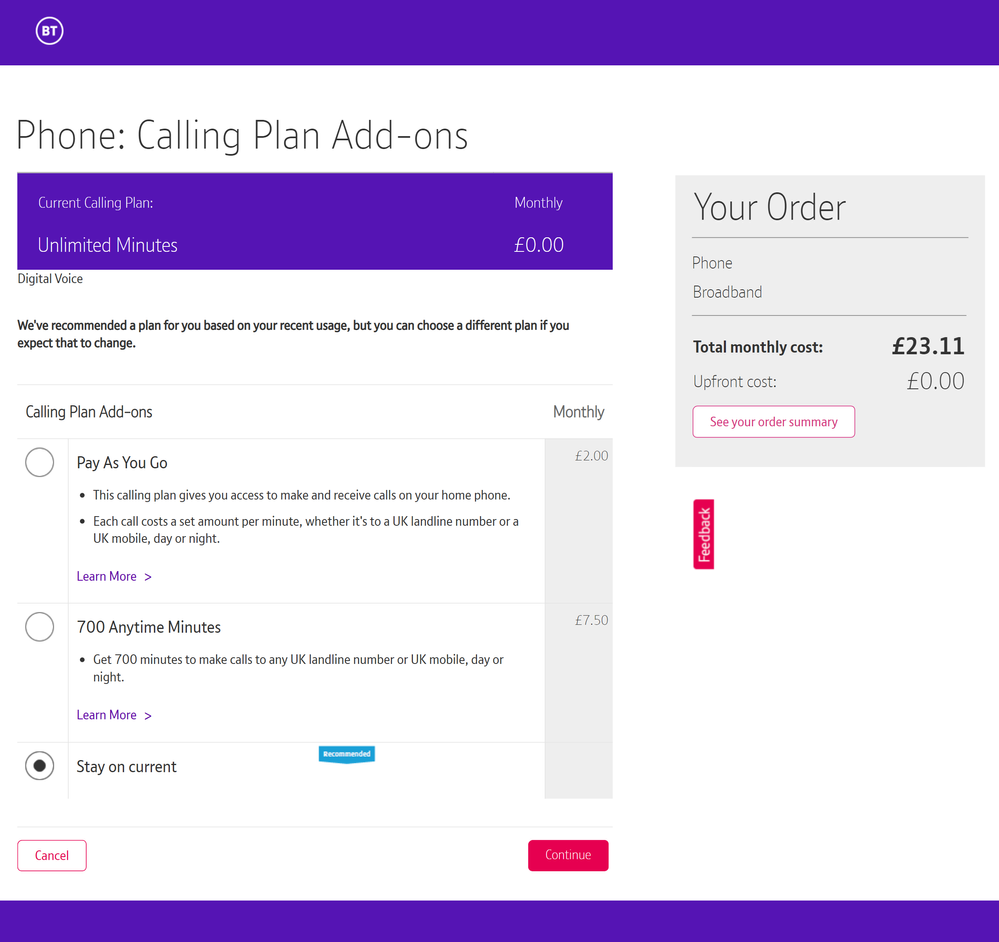Click the blue Recommended badge

[346, 754]
